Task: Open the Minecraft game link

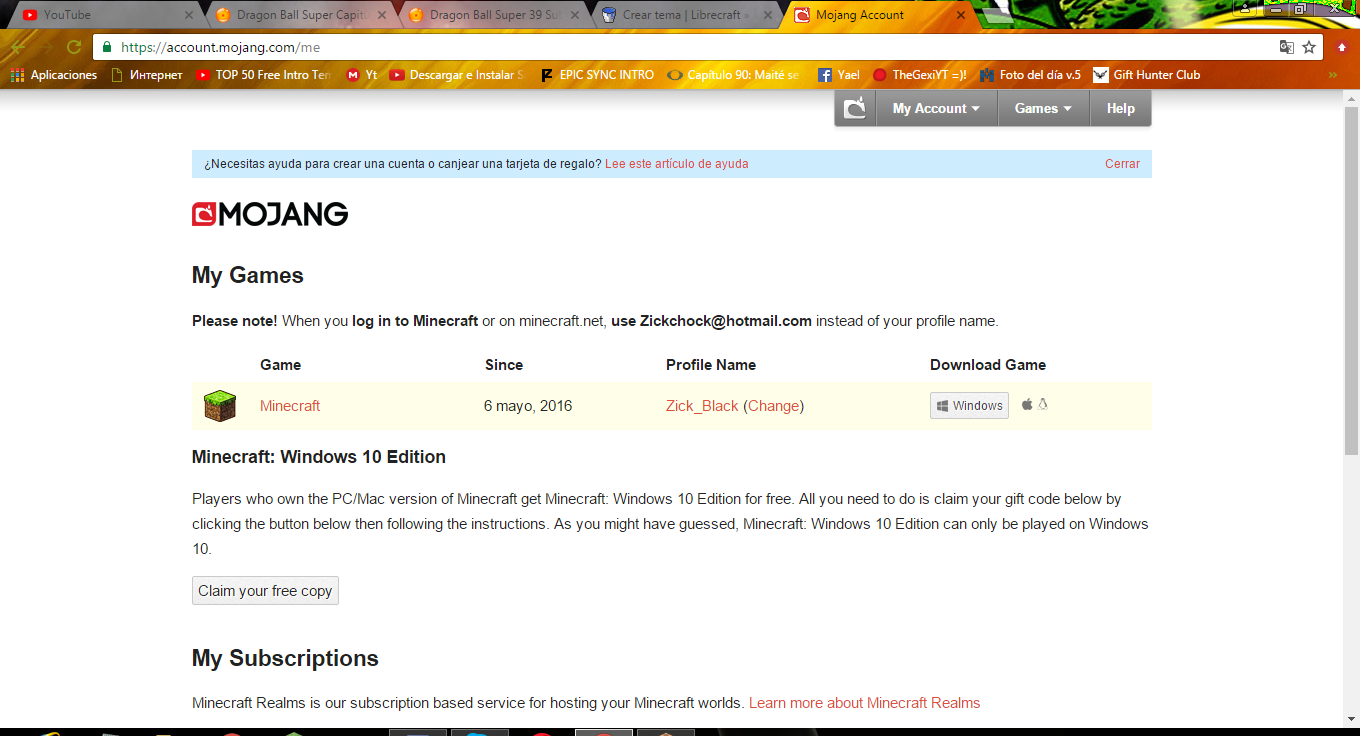Action: coord(290,406)
